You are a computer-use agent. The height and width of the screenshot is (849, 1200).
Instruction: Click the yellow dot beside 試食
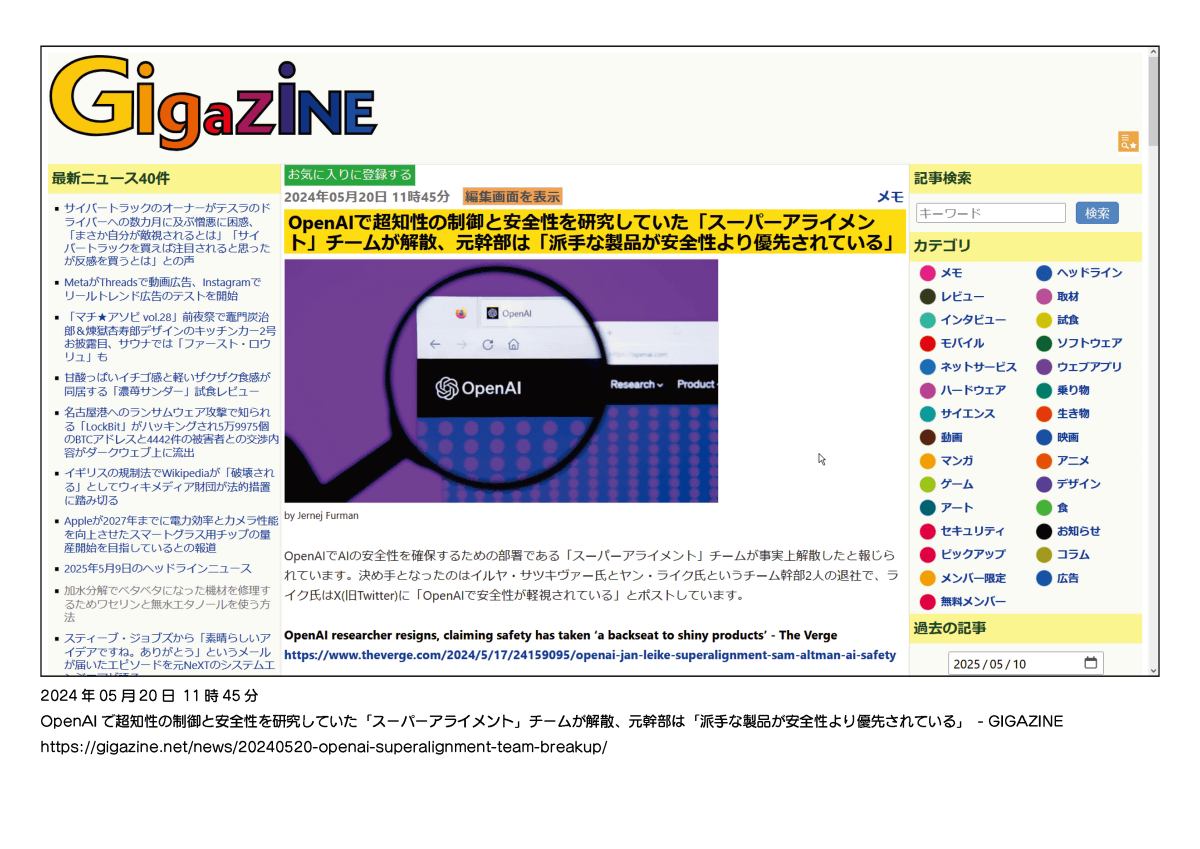[1044, 320]
